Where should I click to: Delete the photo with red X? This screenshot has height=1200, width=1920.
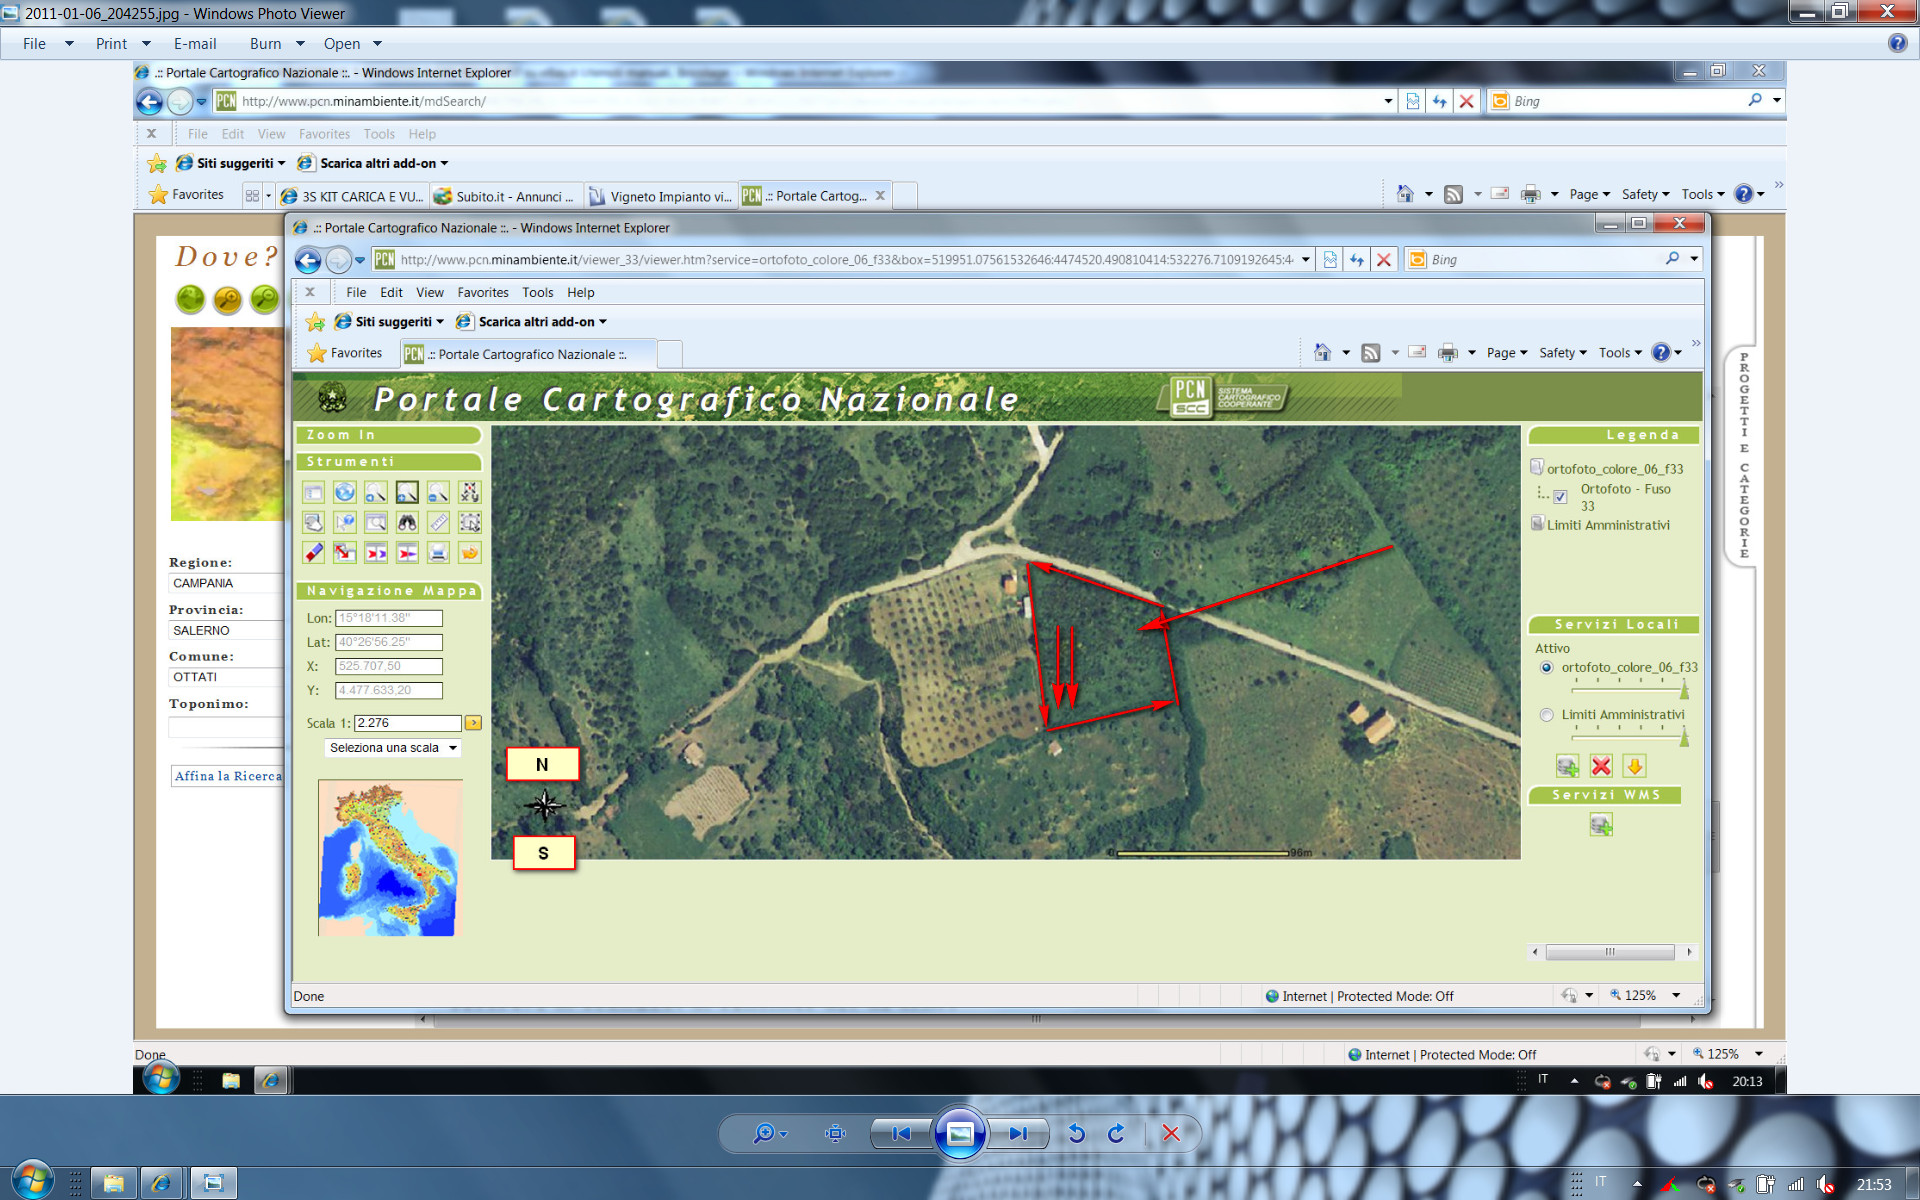pos(1170,1133)
